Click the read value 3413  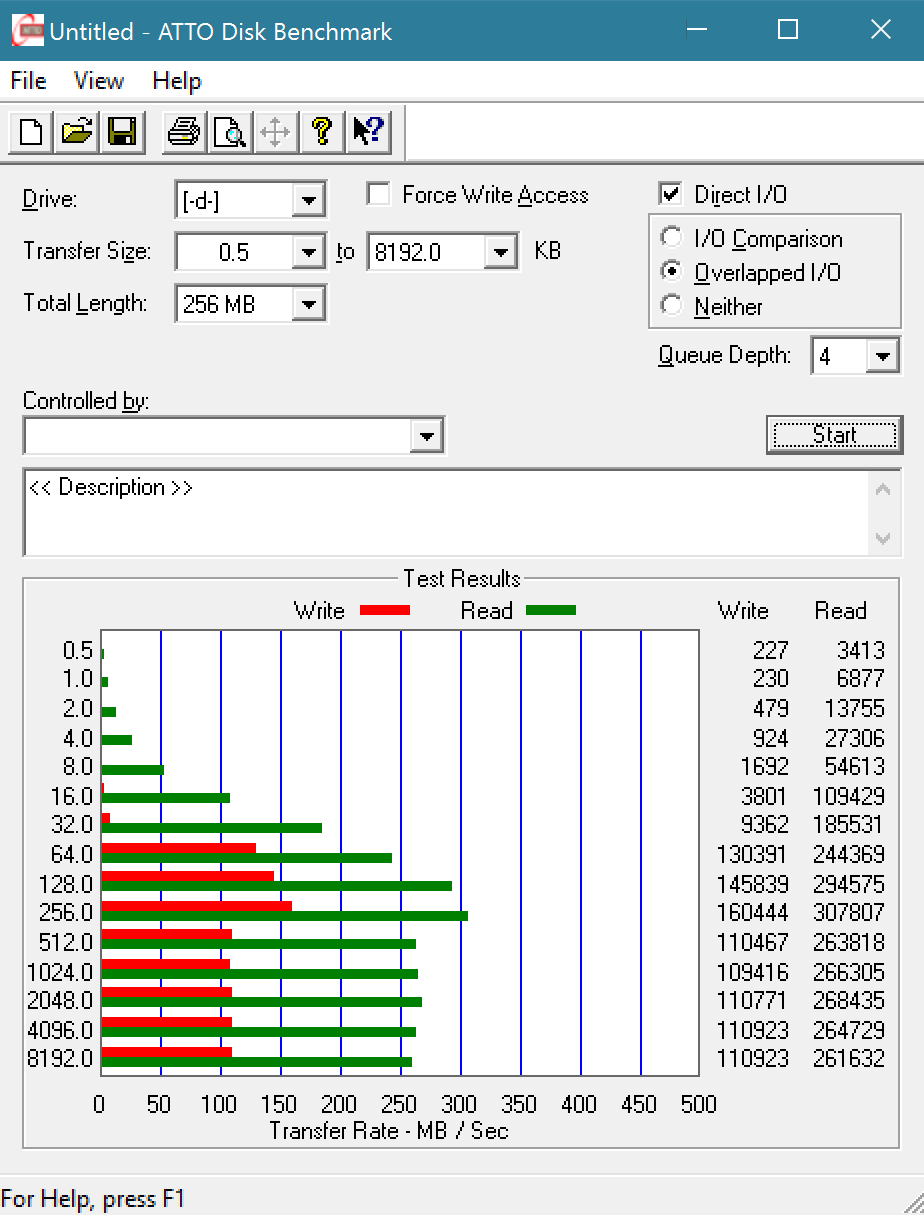pyautogui.click(x=861, y=650)
